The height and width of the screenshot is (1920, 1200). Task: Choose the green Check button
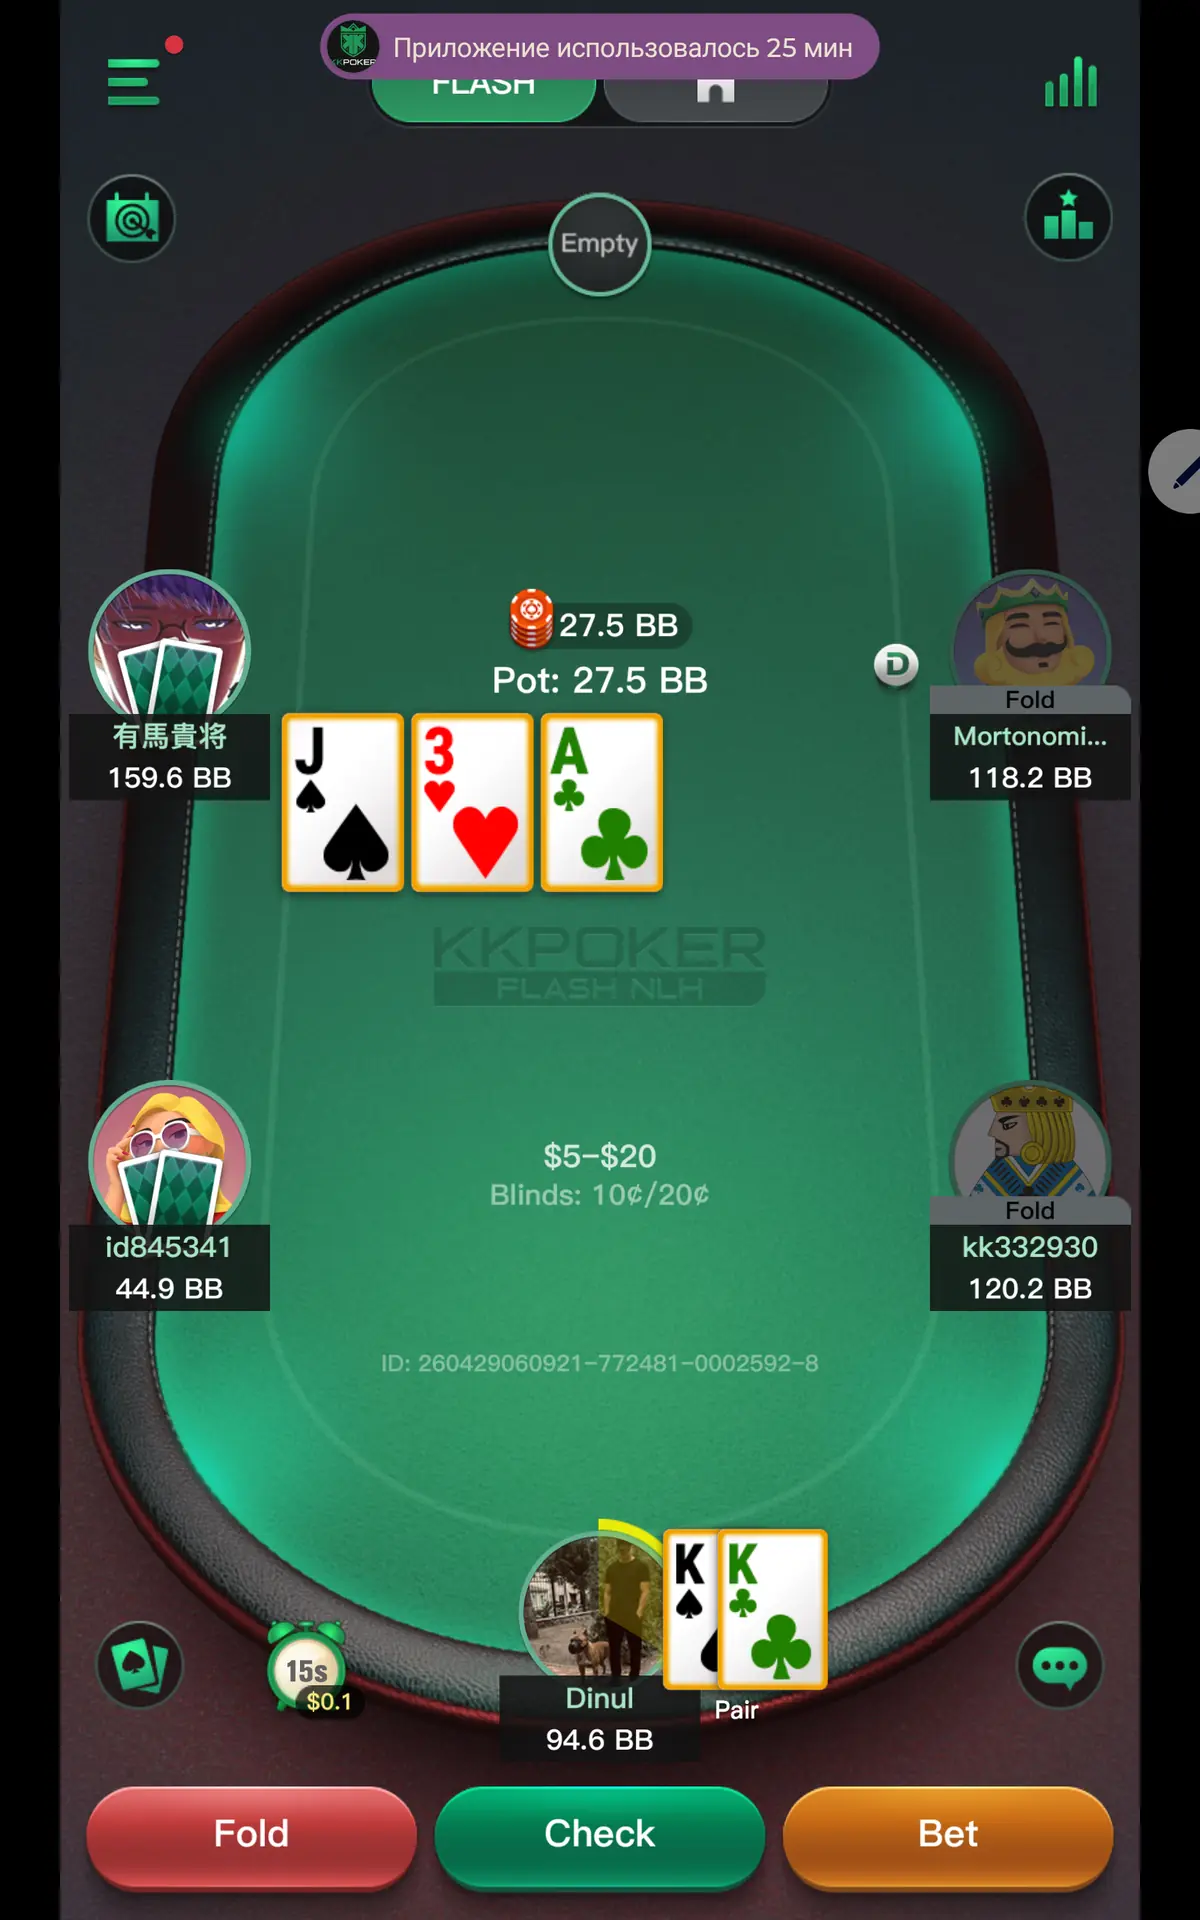click(x=600, y=1835)
